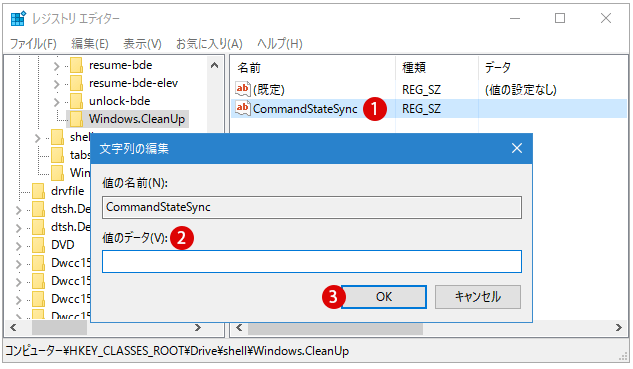Expand the DVD tree node
This screenshot has width=633, height=369.
[x=19, y=246]
